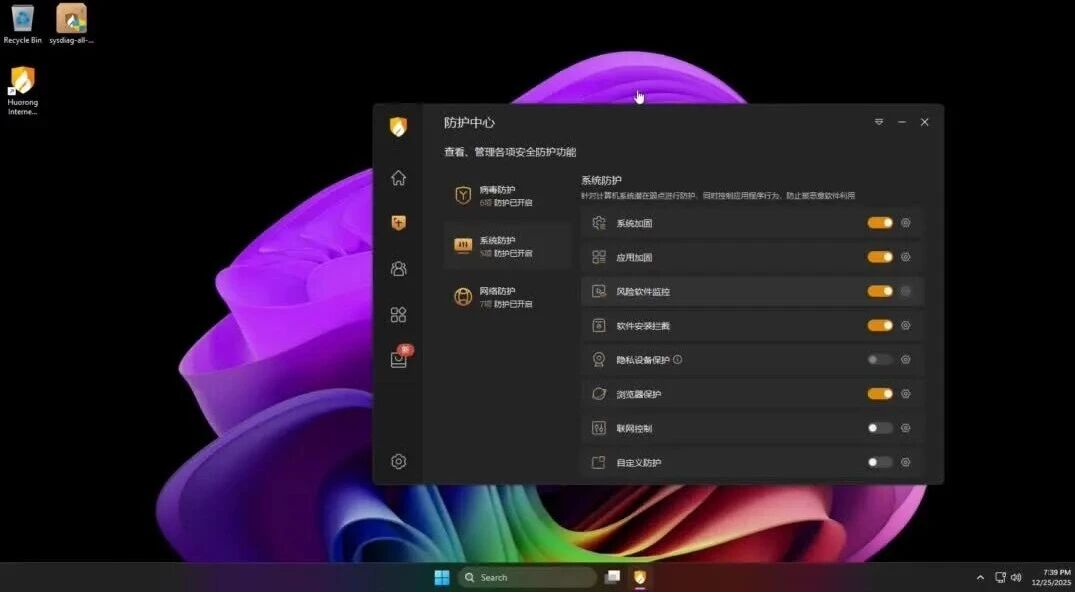
Task: Click the 系统防护 heading above the list
Action: coord(601,180)
